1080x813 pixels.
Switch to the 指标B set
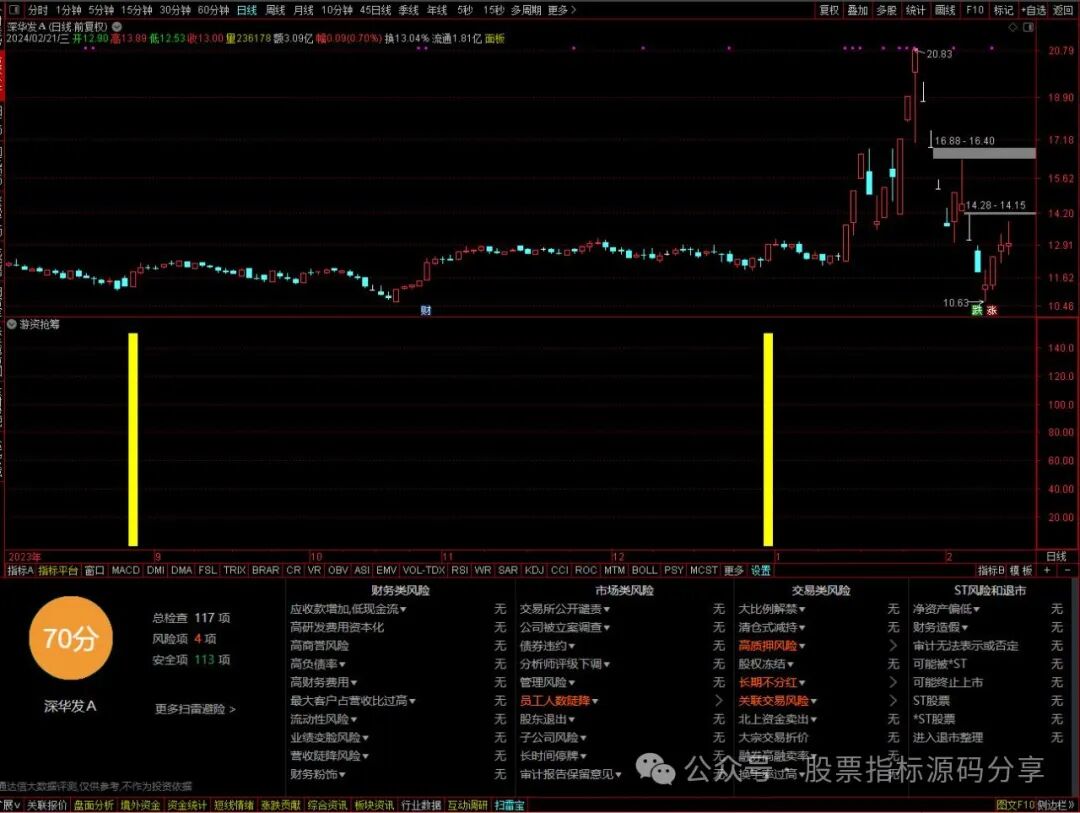[x=991, y=570]
